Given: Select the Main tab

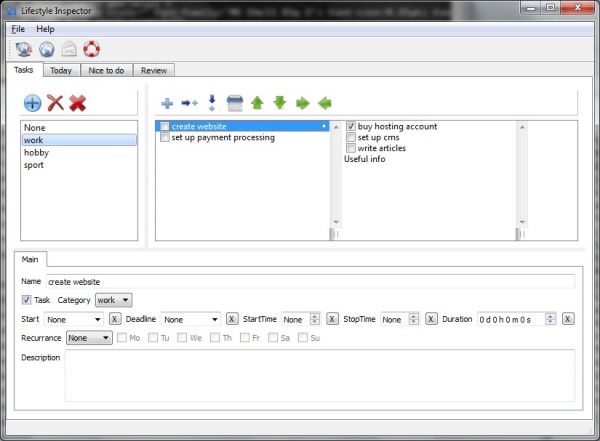Looking at the screenshot, I should [30, 259].
